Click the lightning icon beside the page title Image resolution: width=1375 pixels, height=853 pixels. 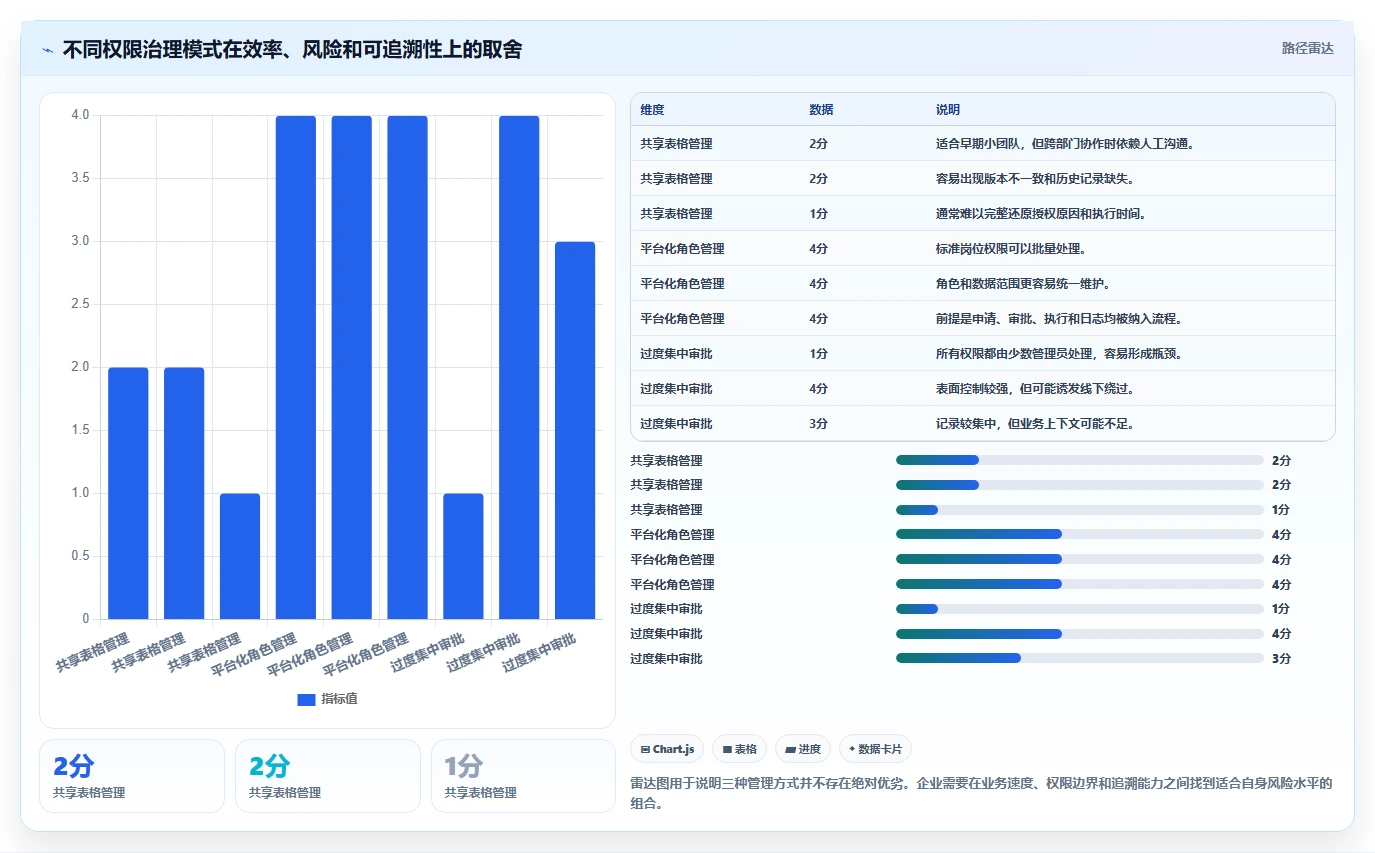pyautogui.click(x=48, y=49)
